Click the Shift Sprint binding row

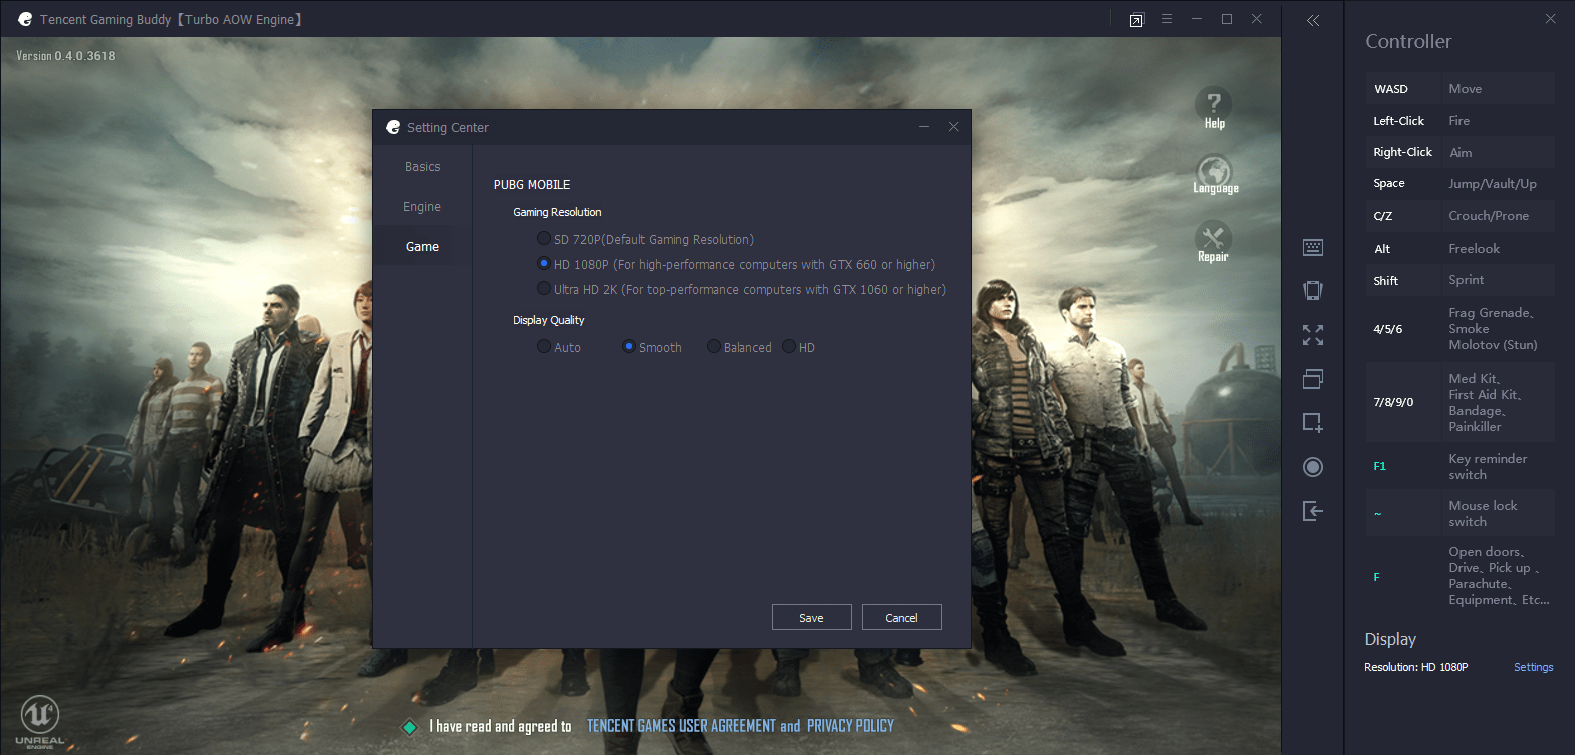(1461, 280)
